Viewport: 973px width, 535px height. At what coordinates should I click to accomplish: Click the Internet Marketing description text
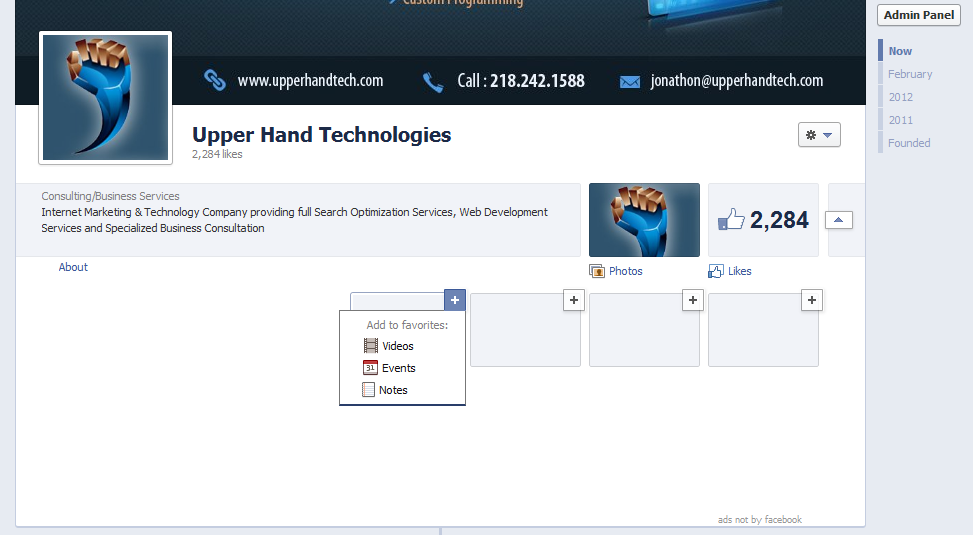point(294,220)
